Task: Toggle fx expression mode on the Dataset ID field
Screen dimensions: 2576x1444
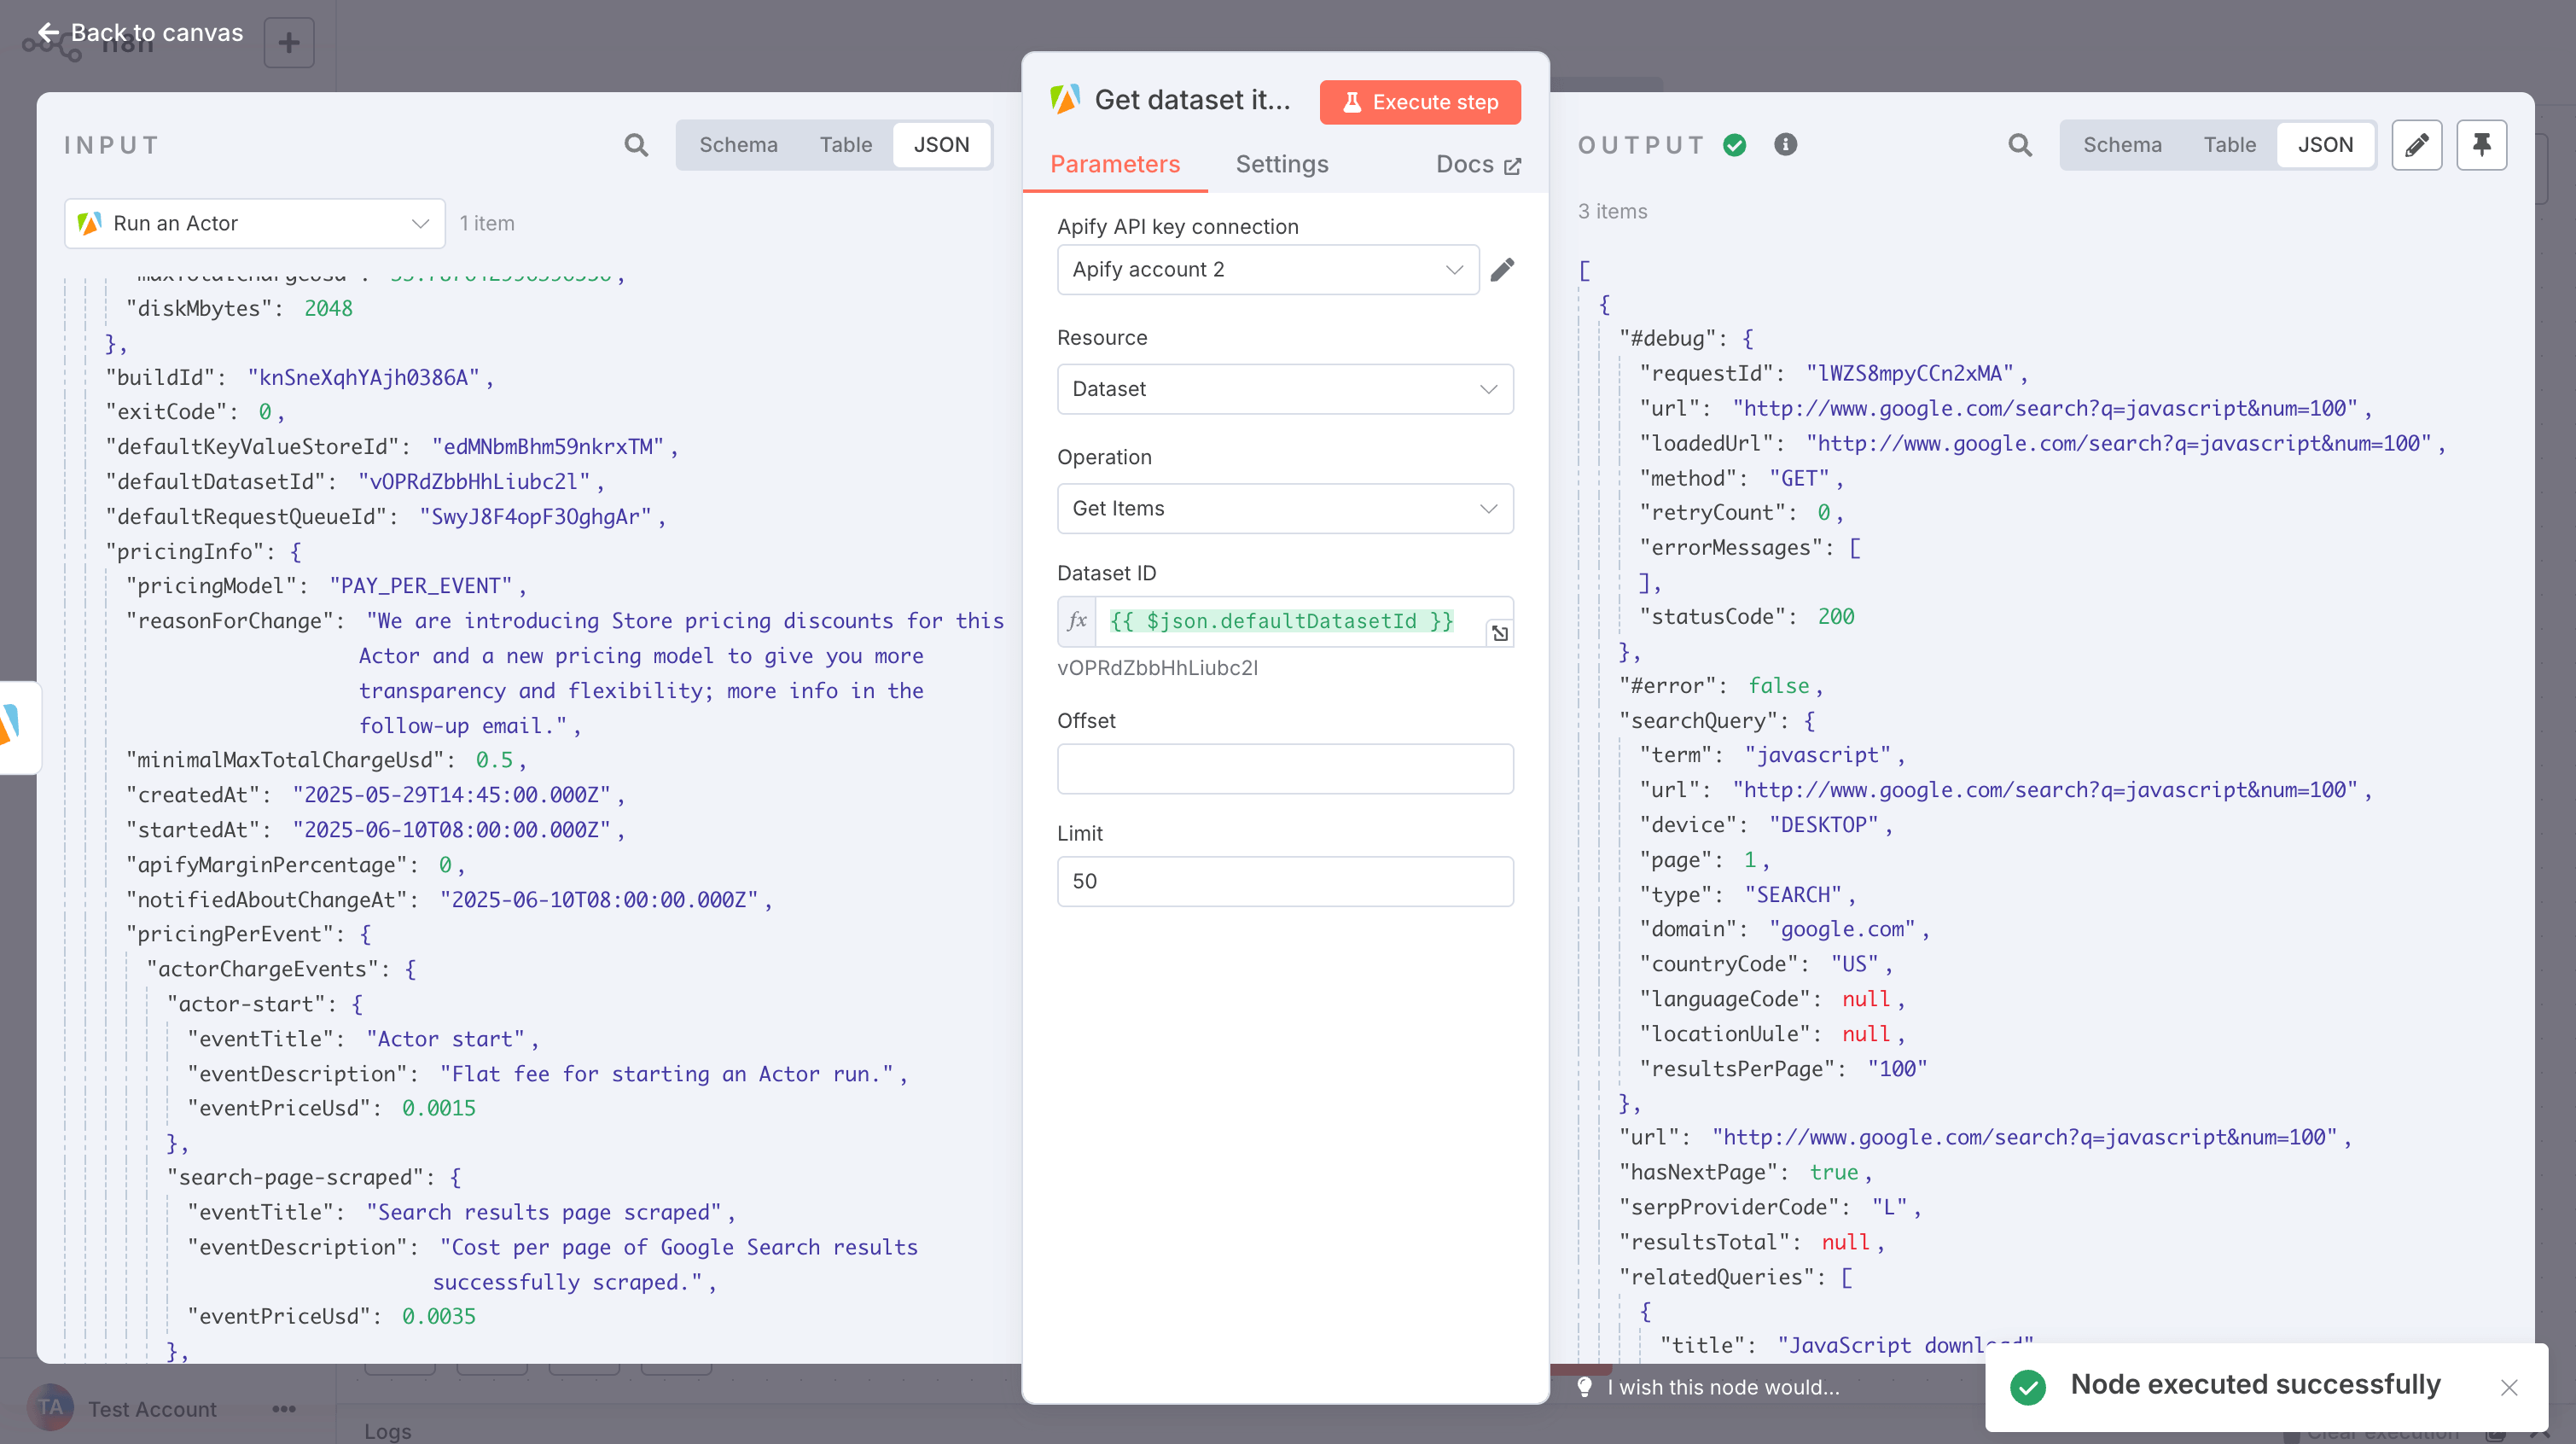Action: click(1077, 621)
